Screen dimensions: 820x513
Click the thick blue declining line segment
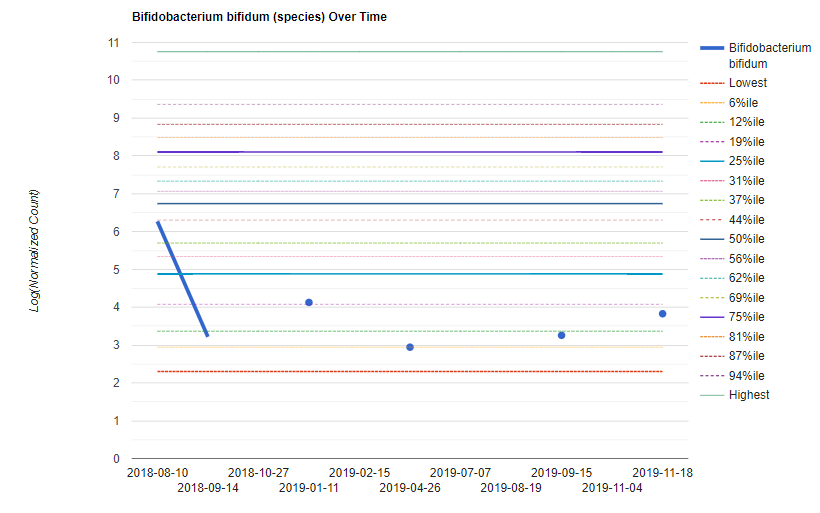[x=182, y=279]
